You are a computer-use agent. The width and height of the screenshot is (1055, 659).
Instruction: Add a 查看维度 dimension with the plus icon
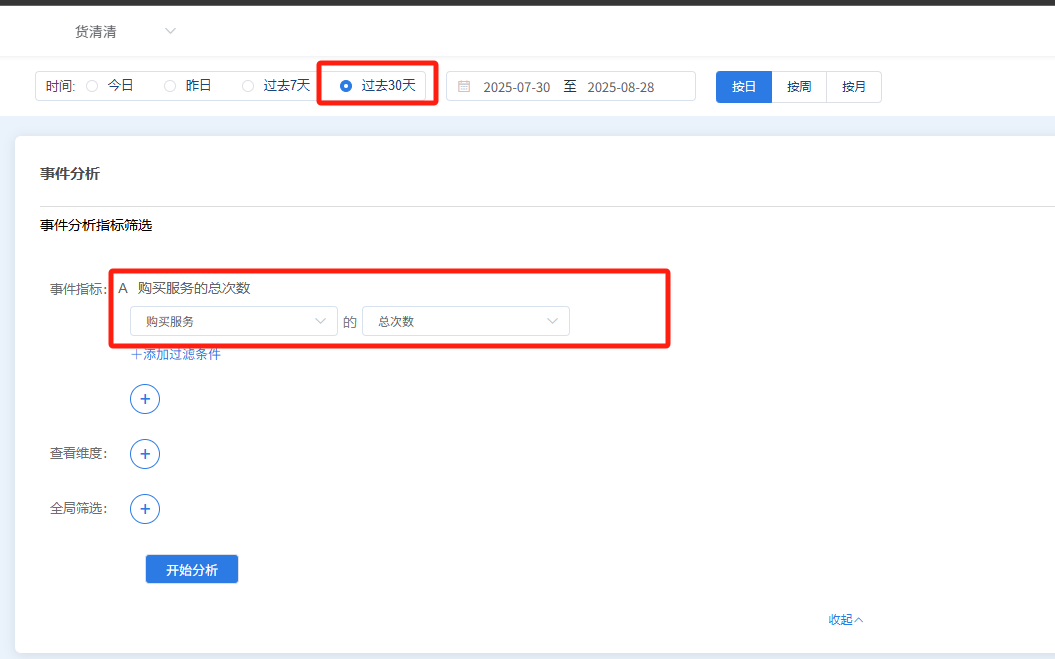145,454
